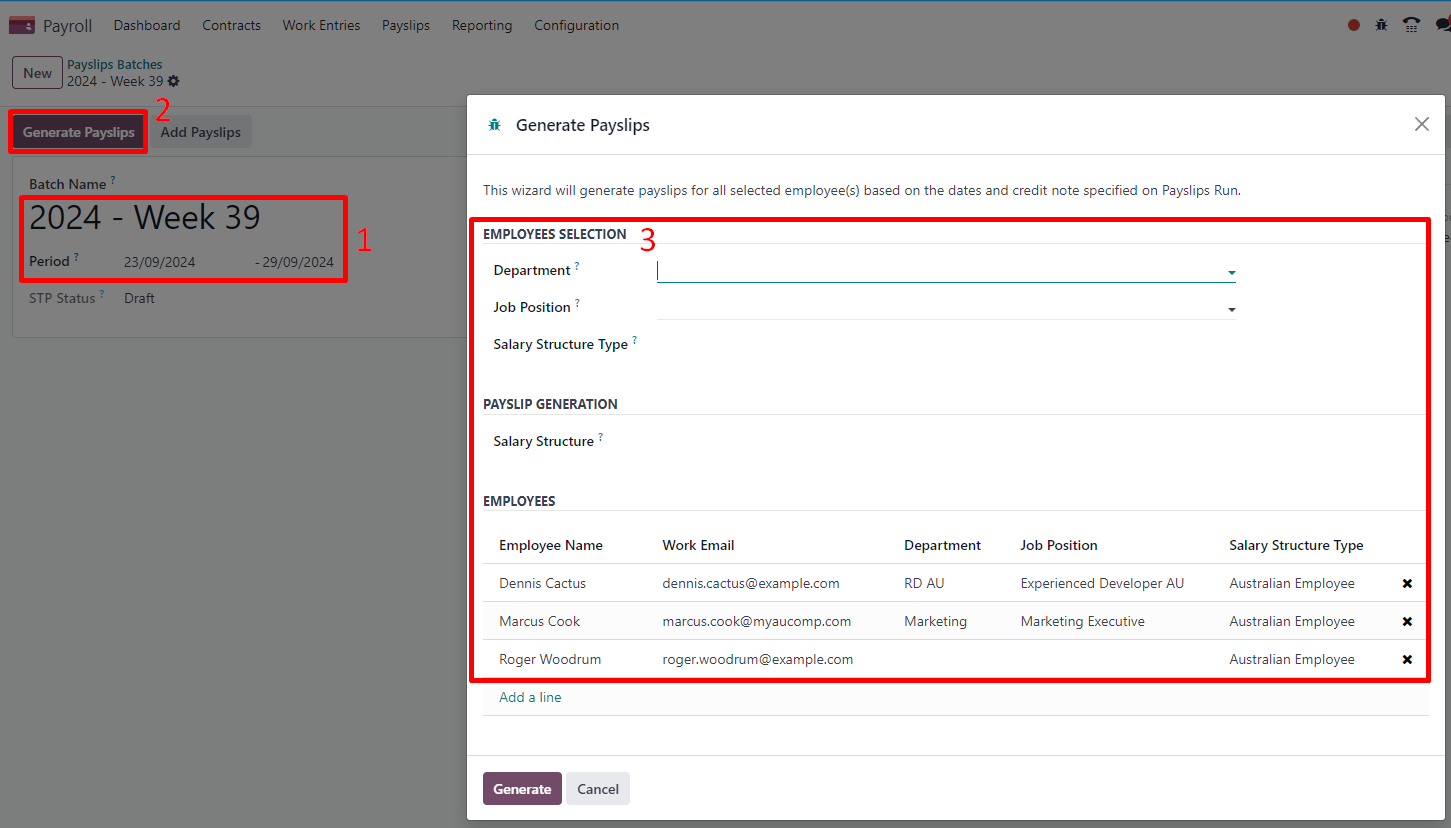Click the bug icon beside Generate Payslips dialog title
The height and width of the screenshot is (828, 1451).
[x=494, y=124]
